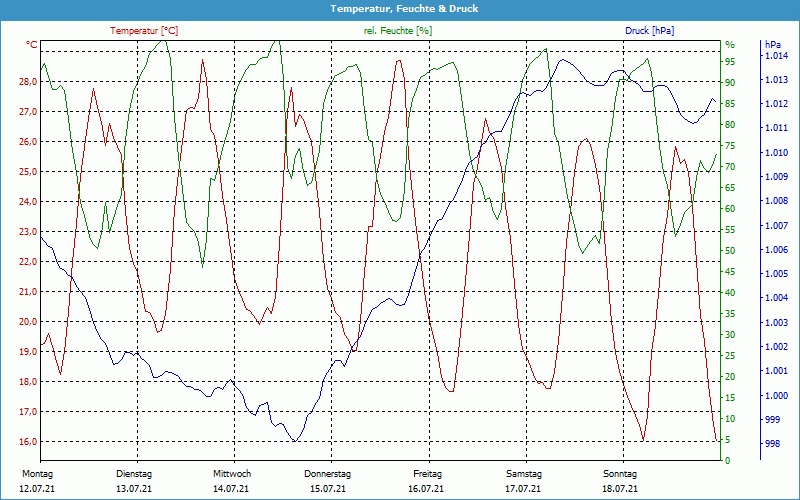Click the blue "1.008" pressure axis value
Screen dimensions: 800x500
click(777, 201)
